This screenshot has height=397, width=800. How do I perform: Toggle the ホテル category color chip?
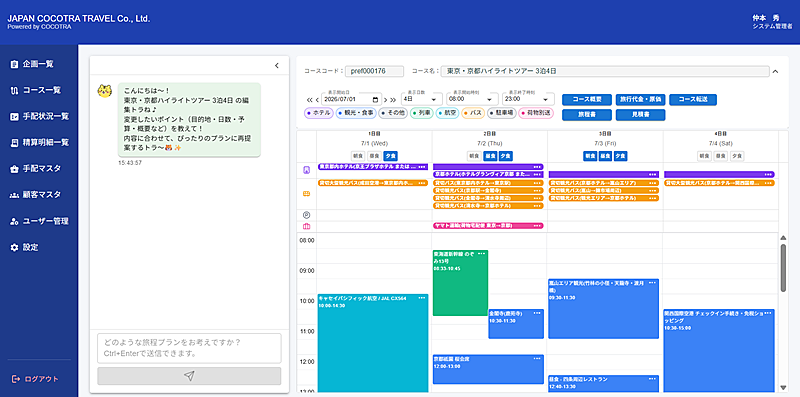pos(318,113)
